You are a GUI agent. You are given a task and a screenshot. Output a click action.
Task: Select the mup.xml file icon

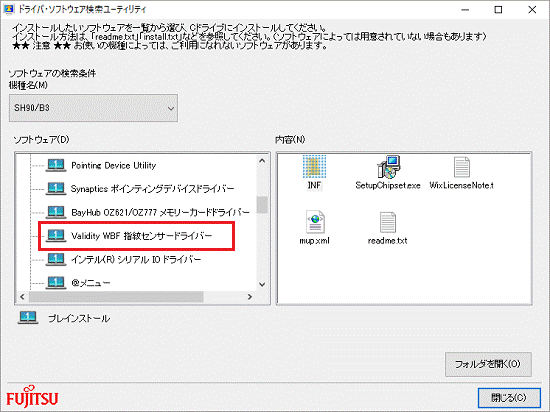315,222
